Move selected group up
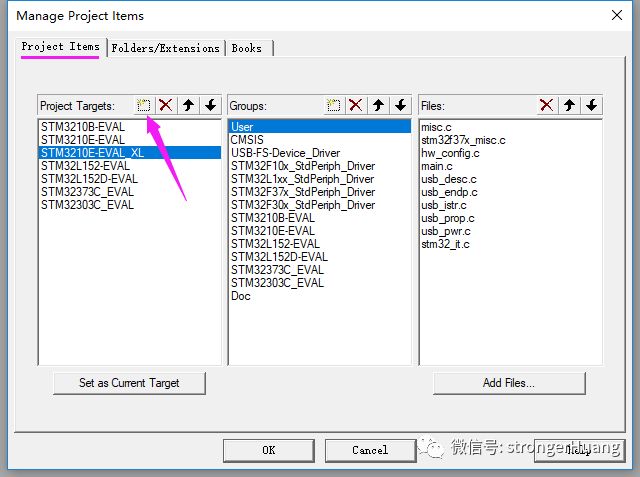640x477 pixels. 378,105
